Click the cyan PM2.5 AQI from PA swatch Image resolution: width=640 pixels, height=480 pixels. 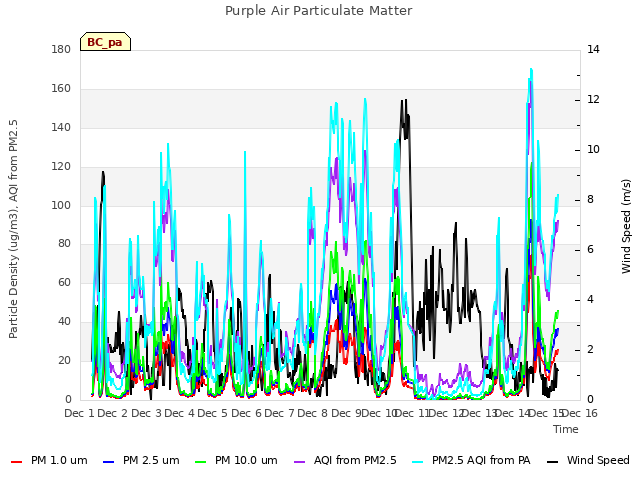418,462
